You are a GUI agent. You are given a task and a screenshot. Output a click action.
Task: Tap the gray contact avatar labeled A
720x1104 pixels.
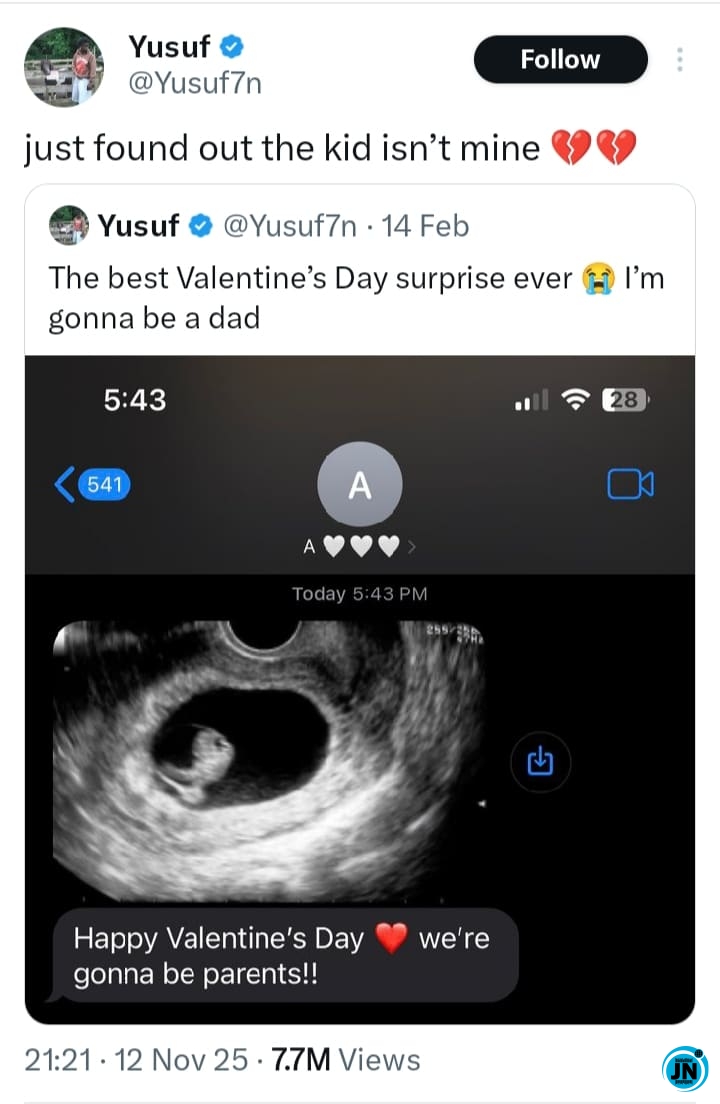[x=359, y=485]
